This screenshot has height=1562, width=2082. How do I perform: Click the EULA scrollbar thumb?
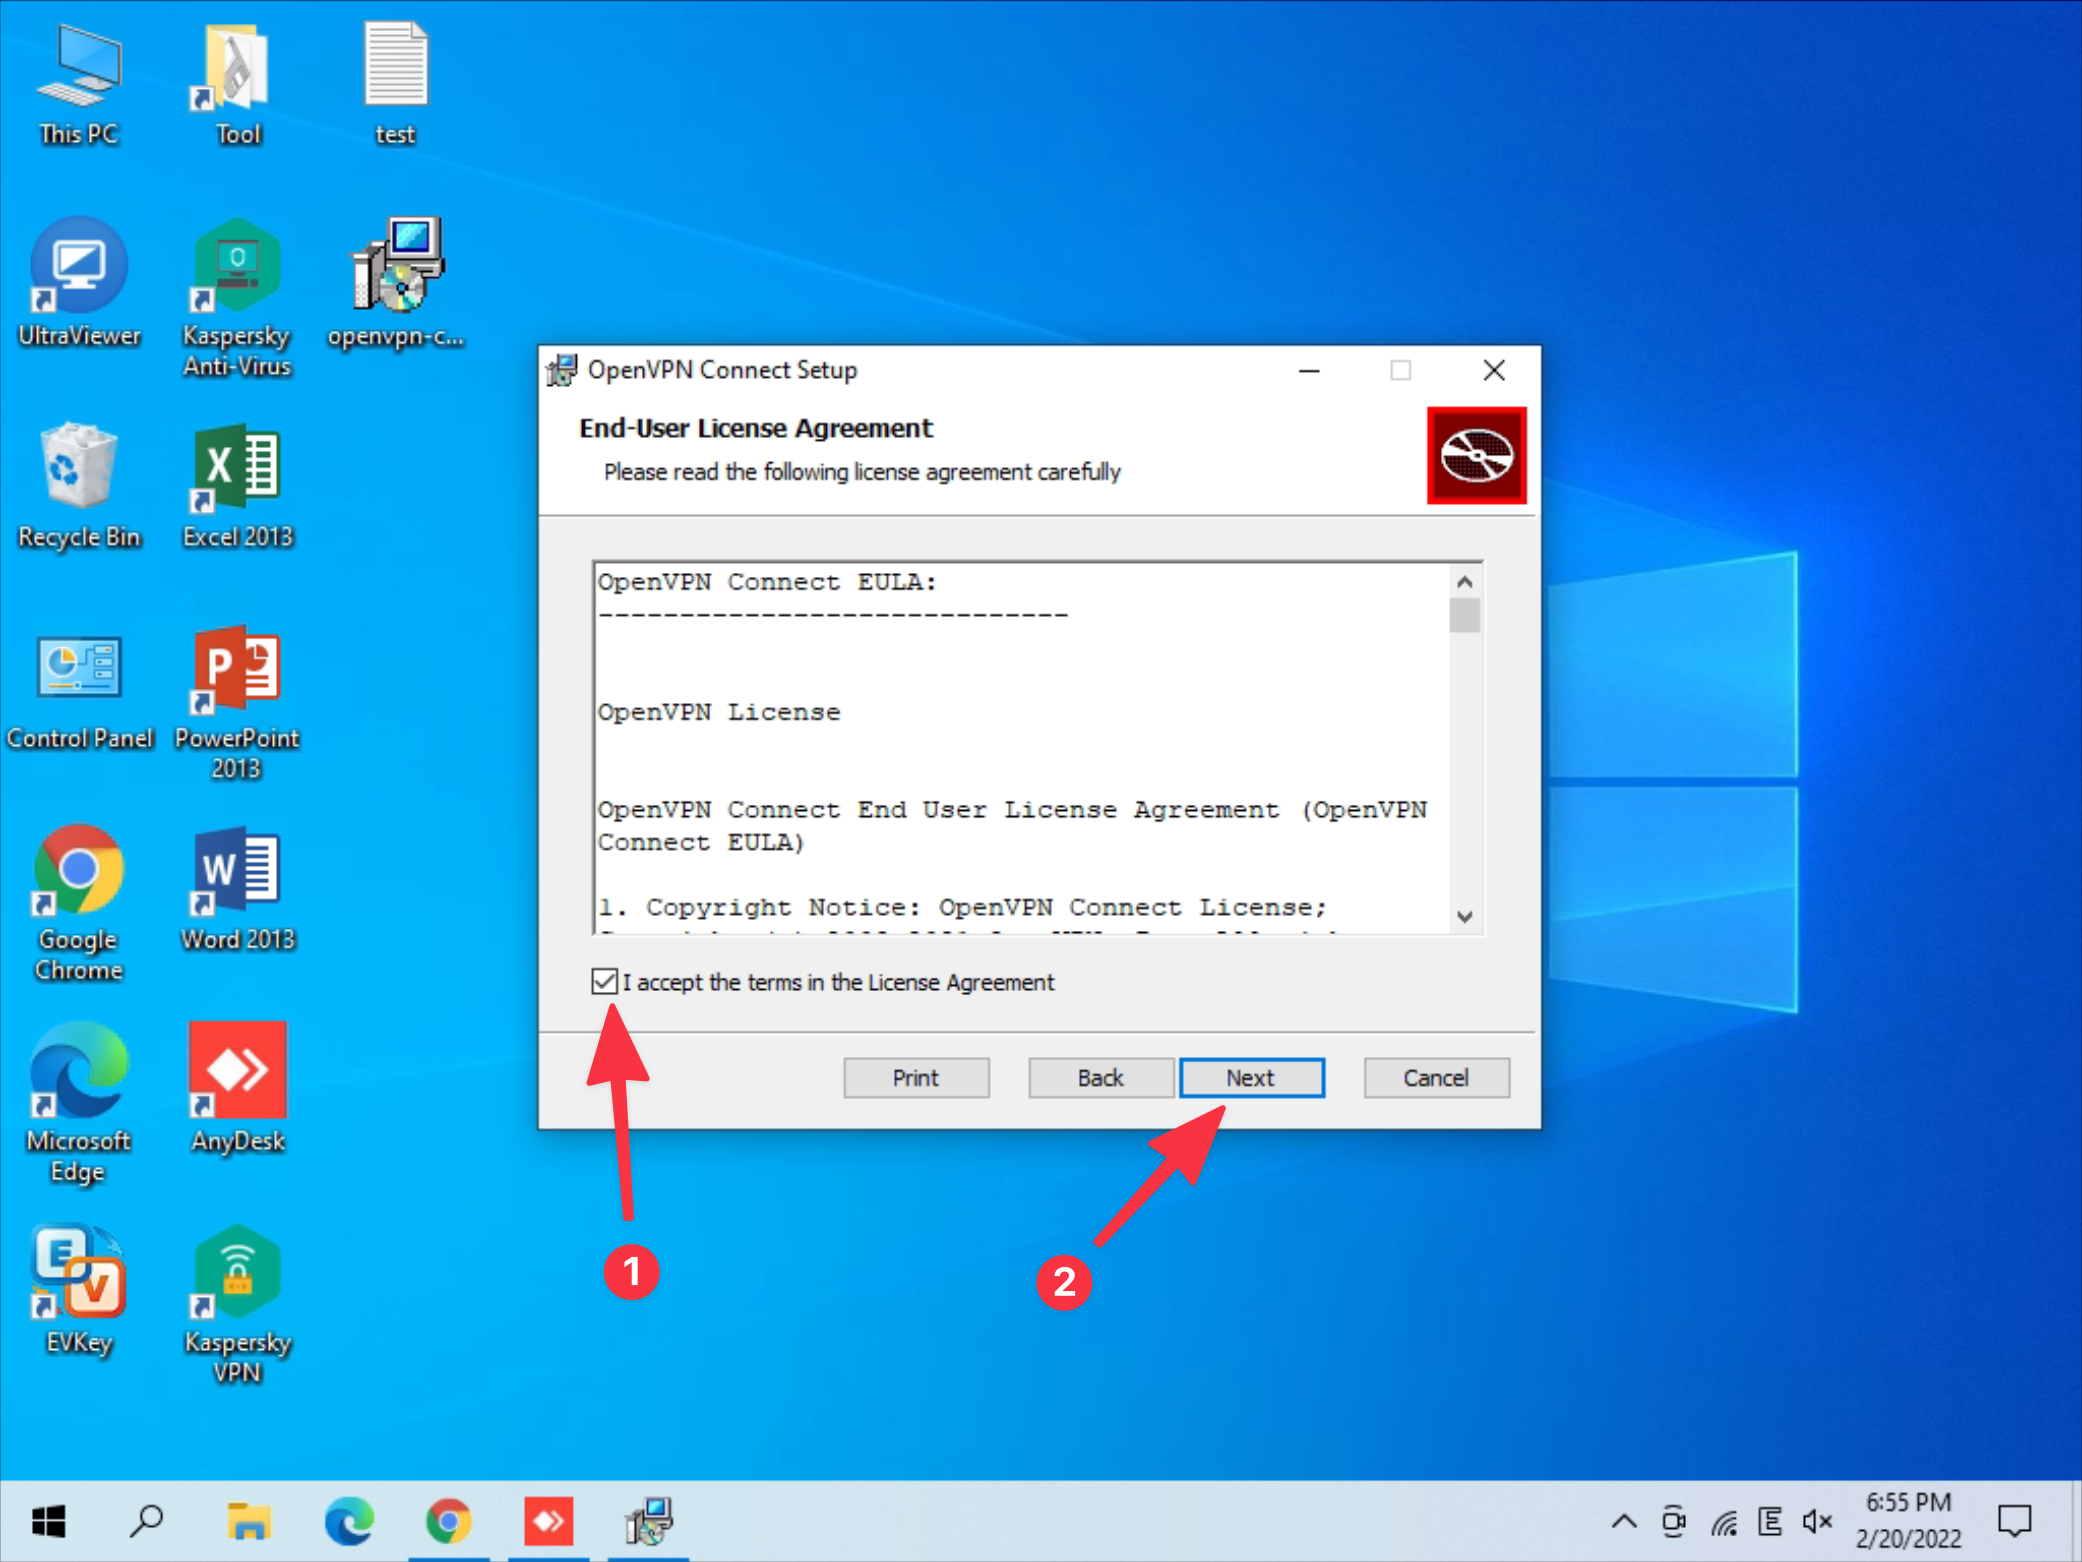click(x=1464, y=614)
